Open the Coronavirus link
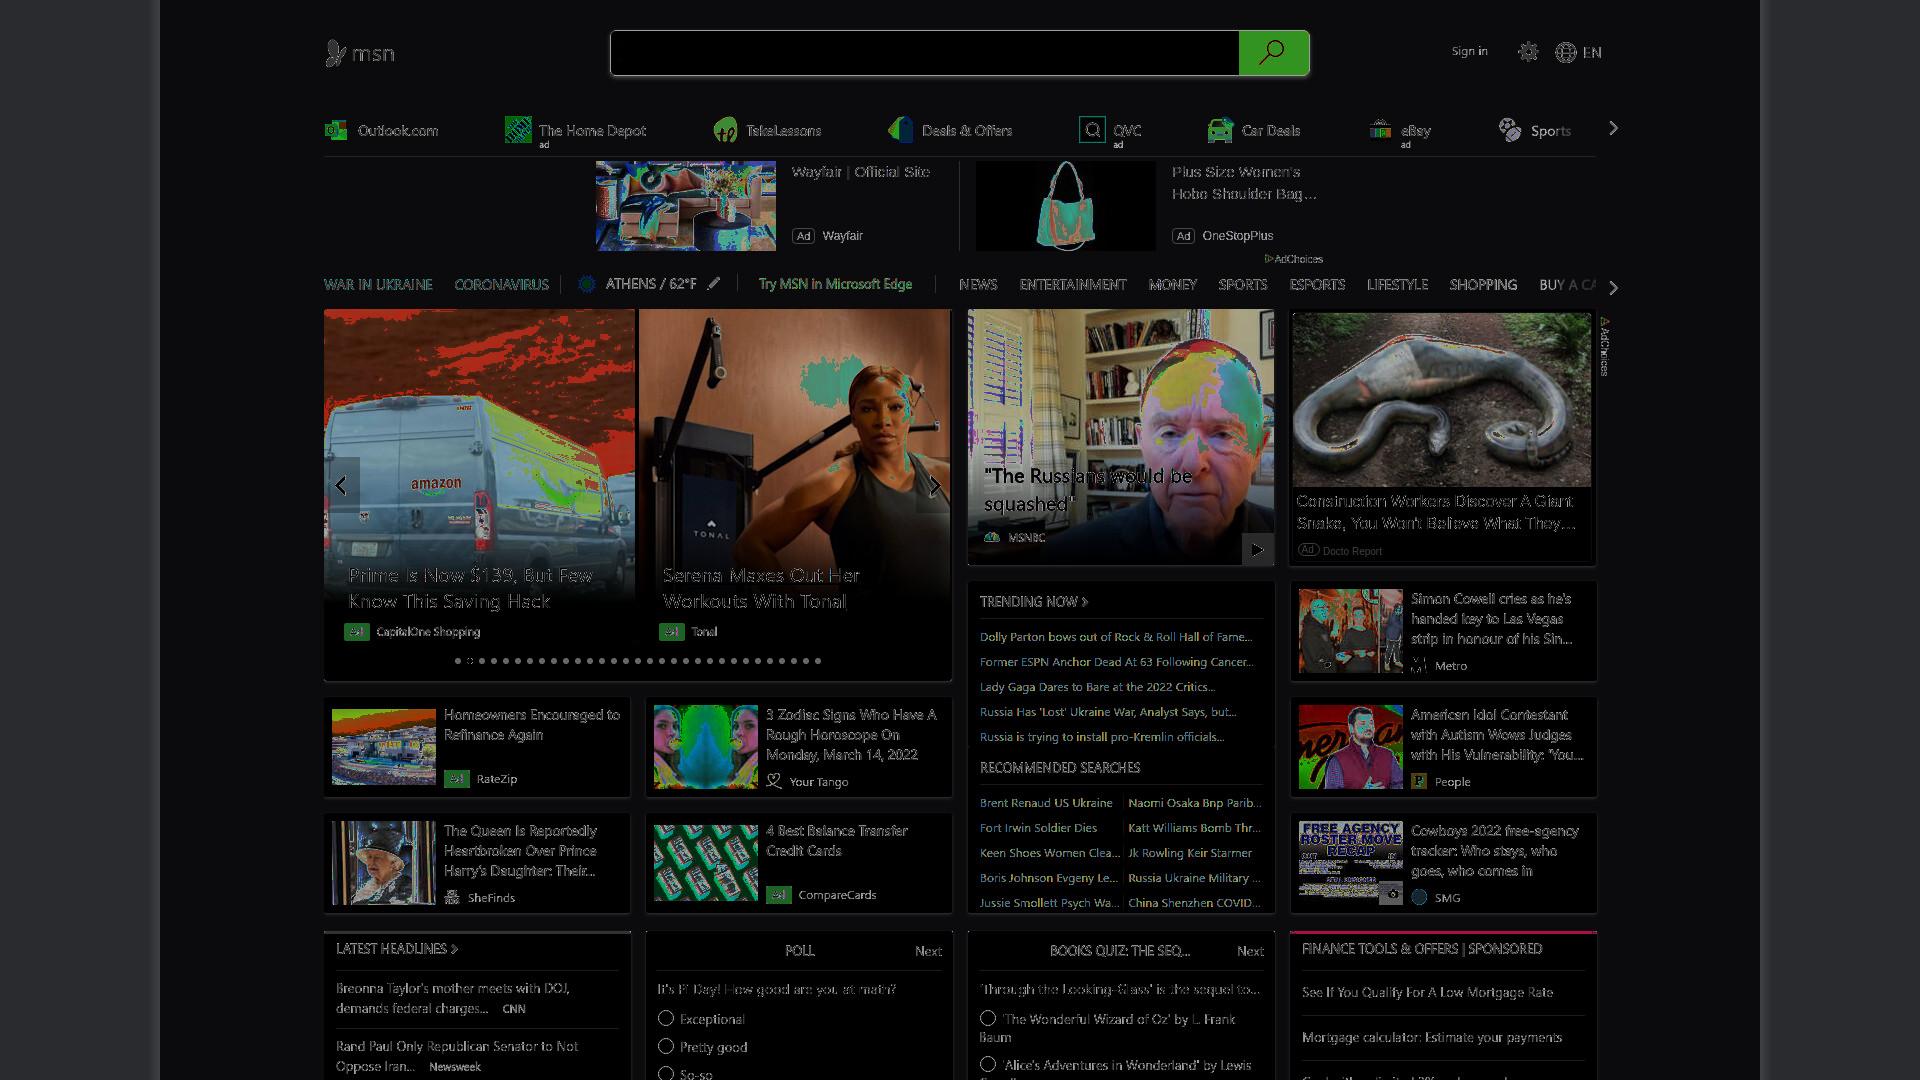Image resolution: width=1920 pixels, height=1080 pixels. [x=501, y=284]
